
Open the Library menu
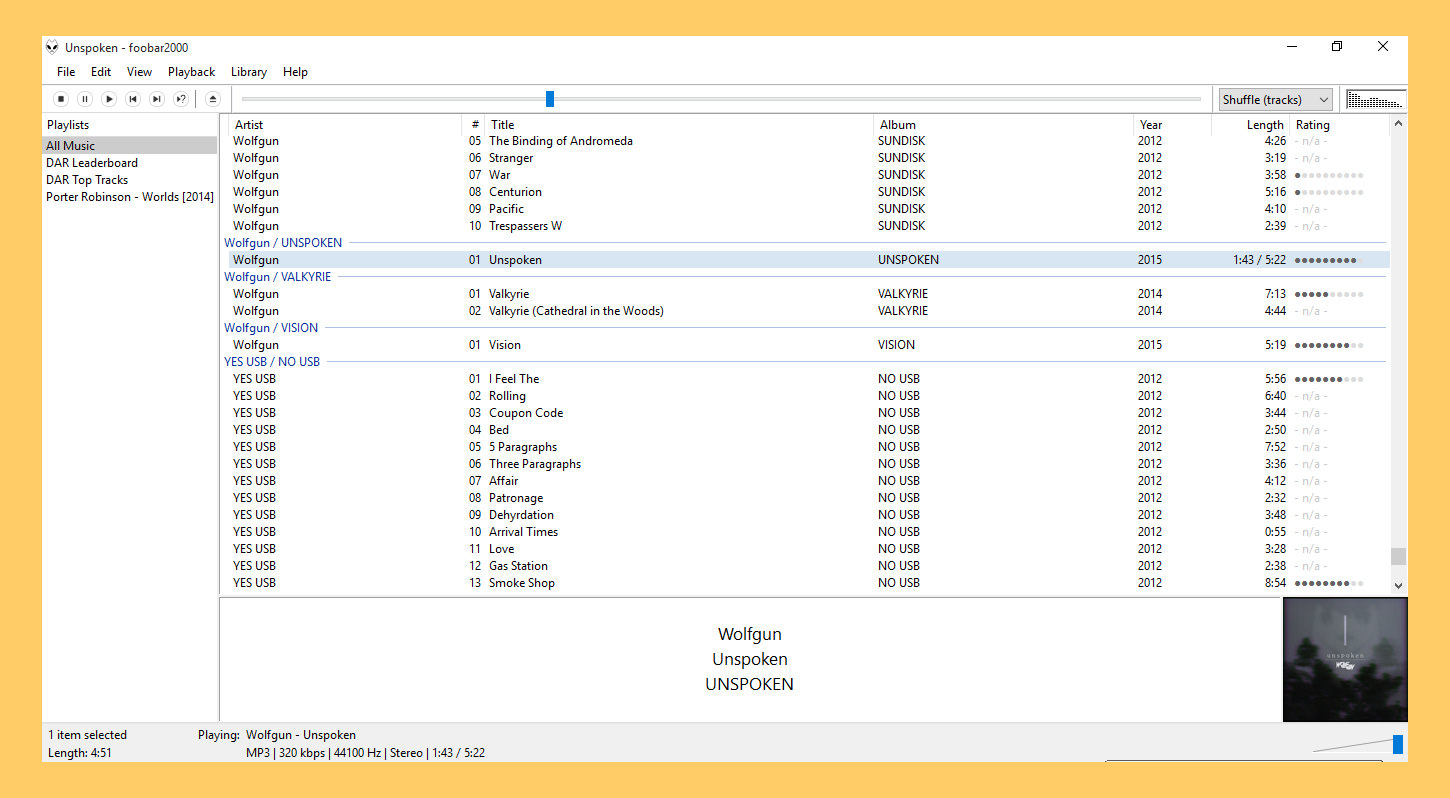coord(248,72)
